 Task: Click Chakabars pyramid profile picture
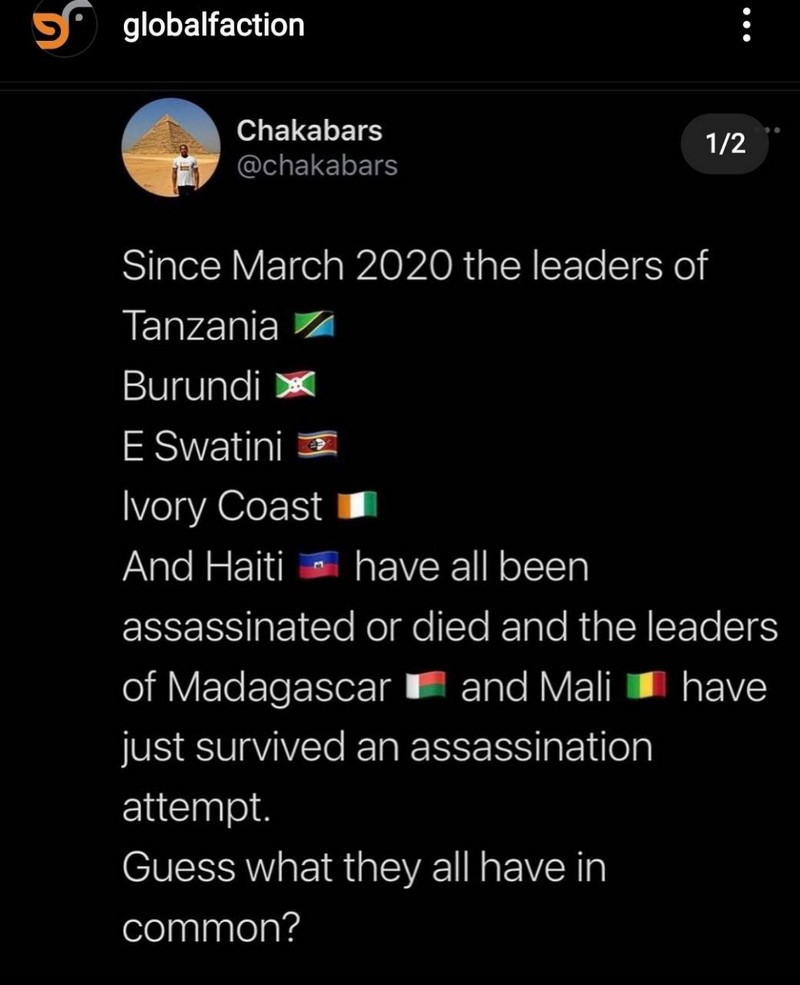click(x=170, y=148)
